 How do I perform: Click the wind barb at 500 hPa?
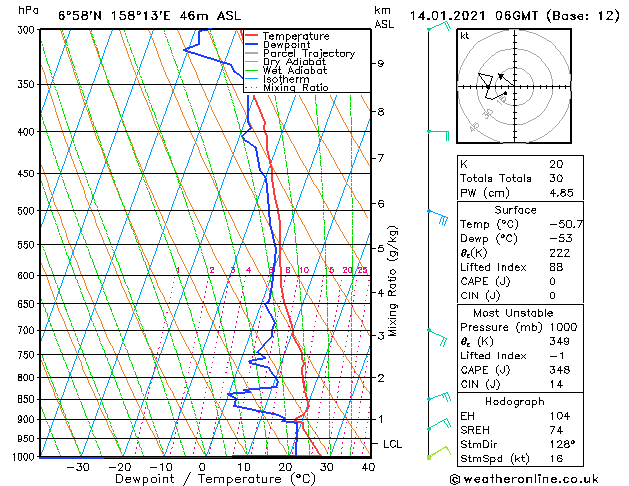(438, 217)
